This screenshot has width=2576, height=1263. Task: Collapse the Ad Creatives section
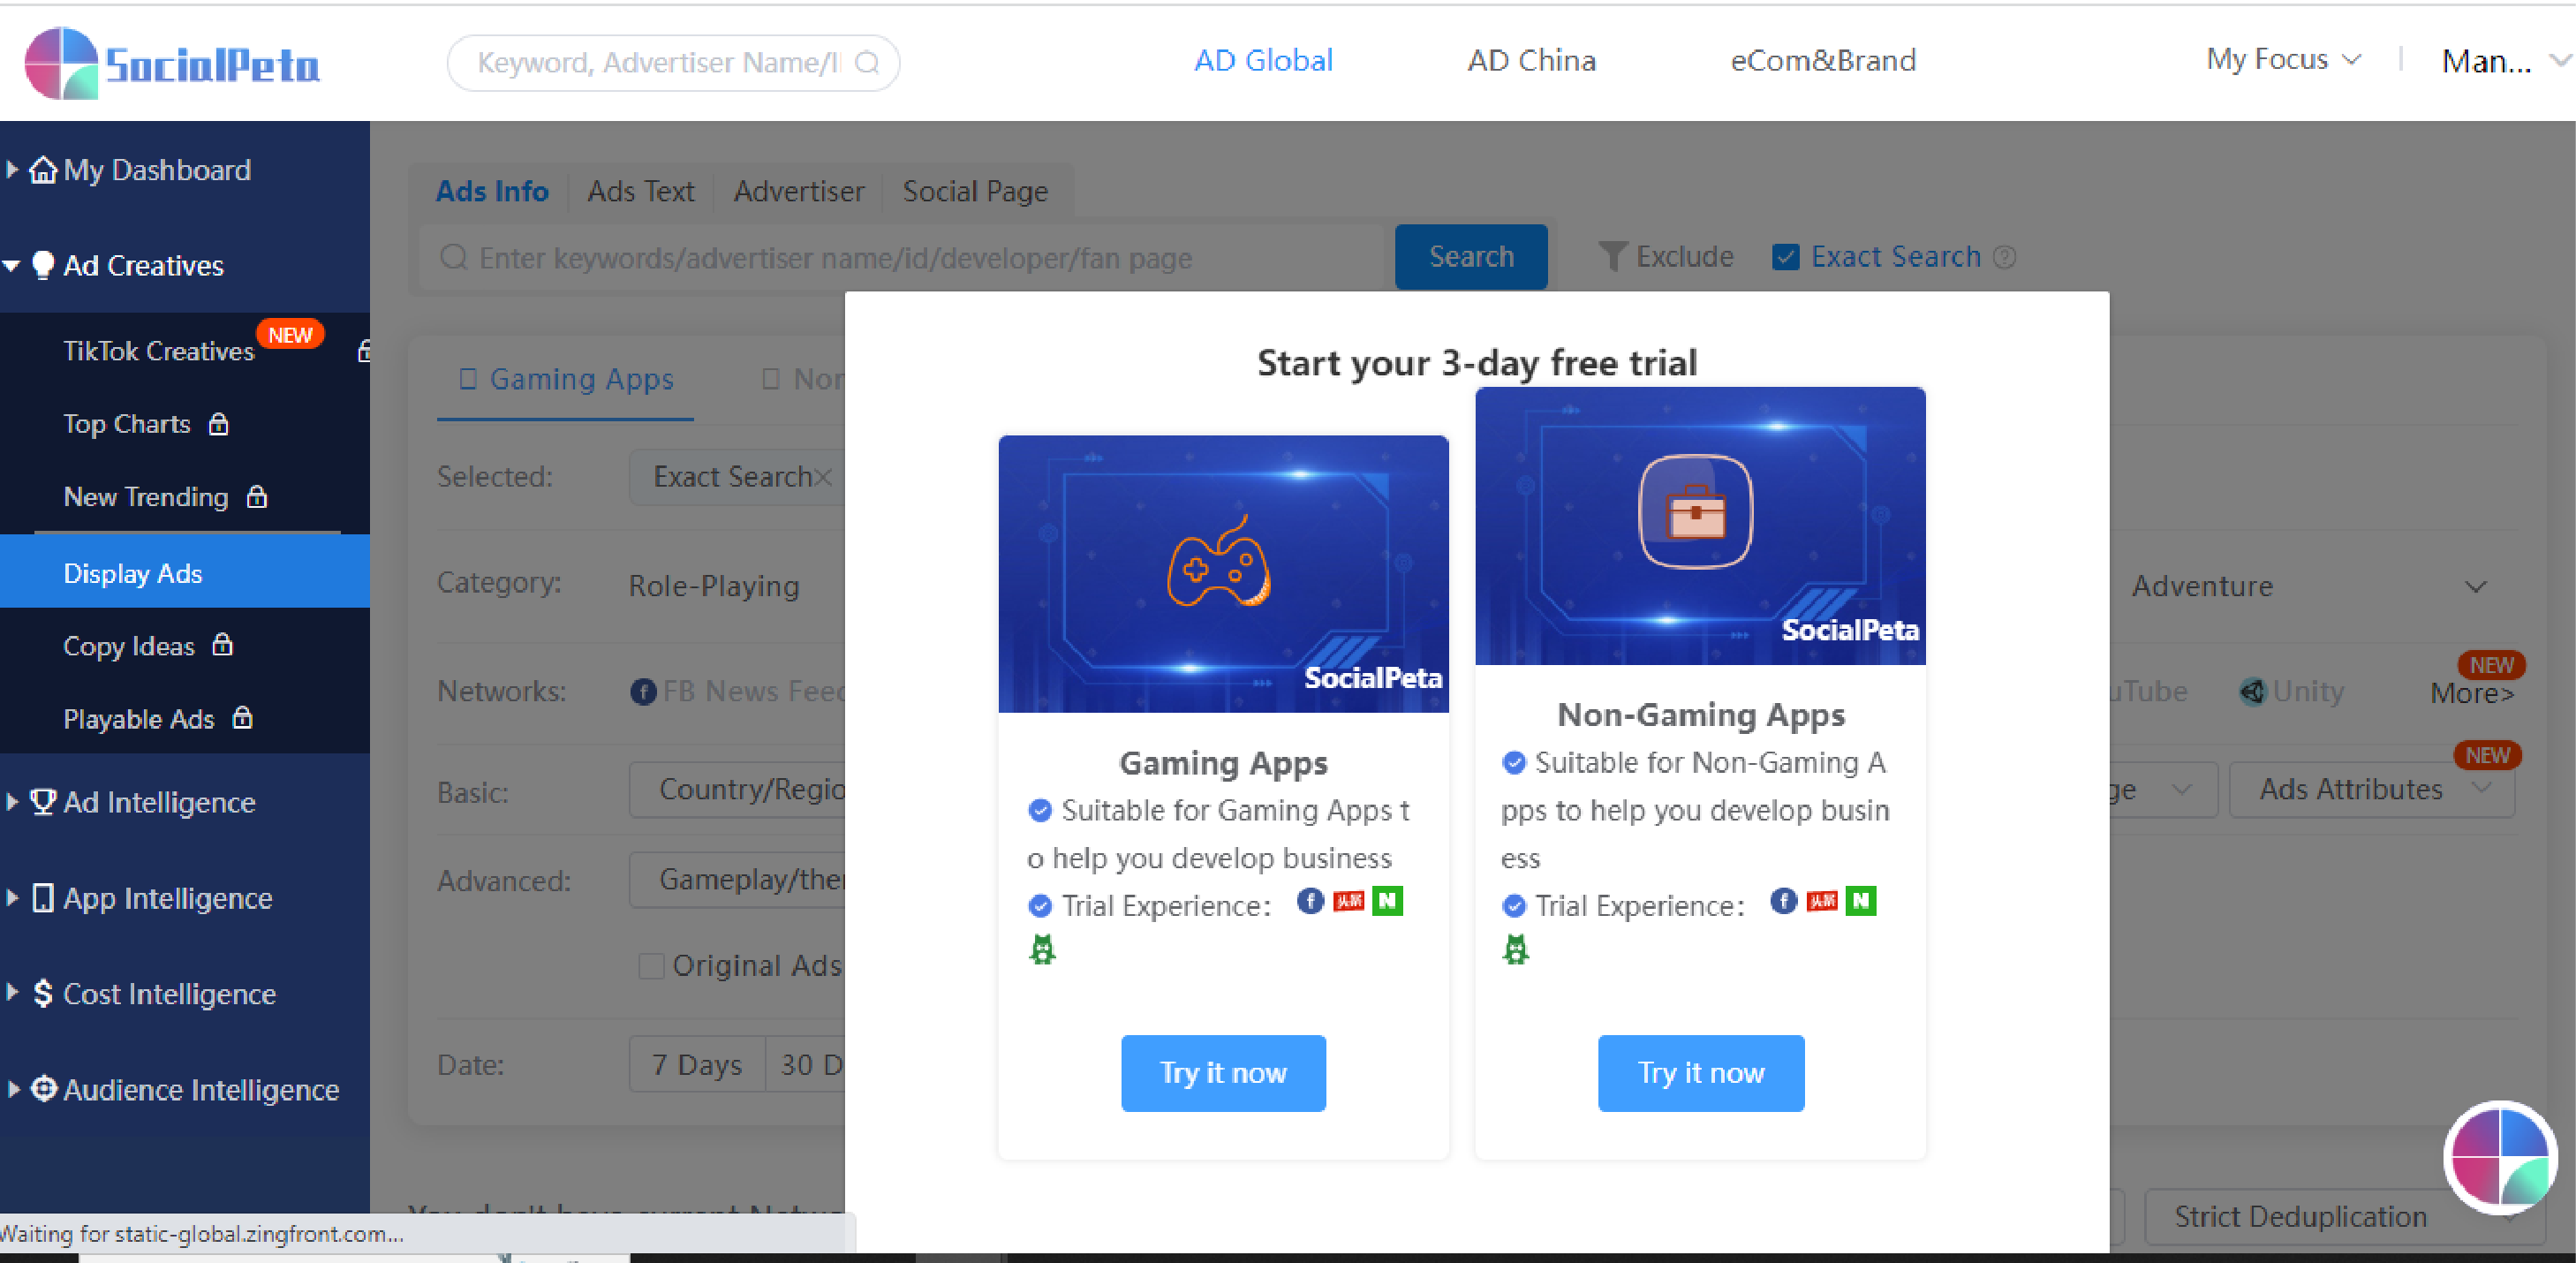(x=12, y=266)
